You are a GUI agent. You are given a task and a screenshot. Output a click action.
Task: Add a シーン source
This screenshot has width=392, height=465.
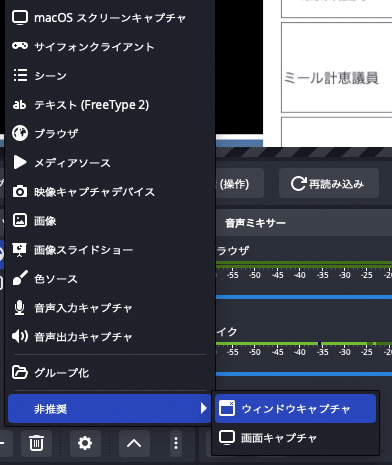pos(109,76)
